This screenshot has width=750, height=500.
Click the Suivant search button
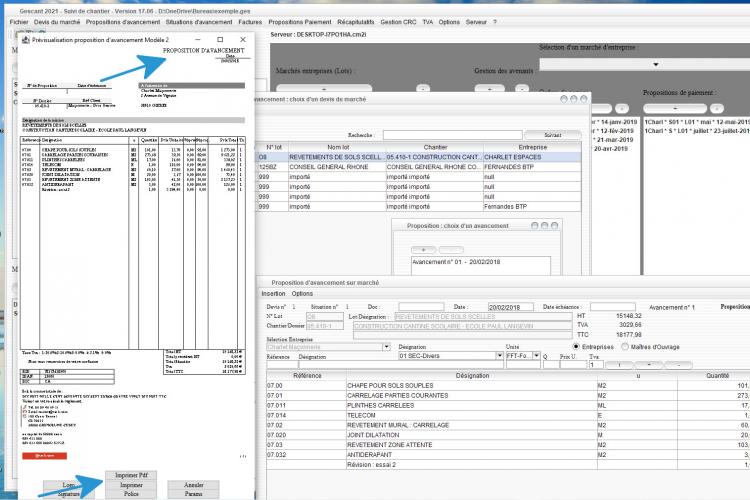[553, 135]
